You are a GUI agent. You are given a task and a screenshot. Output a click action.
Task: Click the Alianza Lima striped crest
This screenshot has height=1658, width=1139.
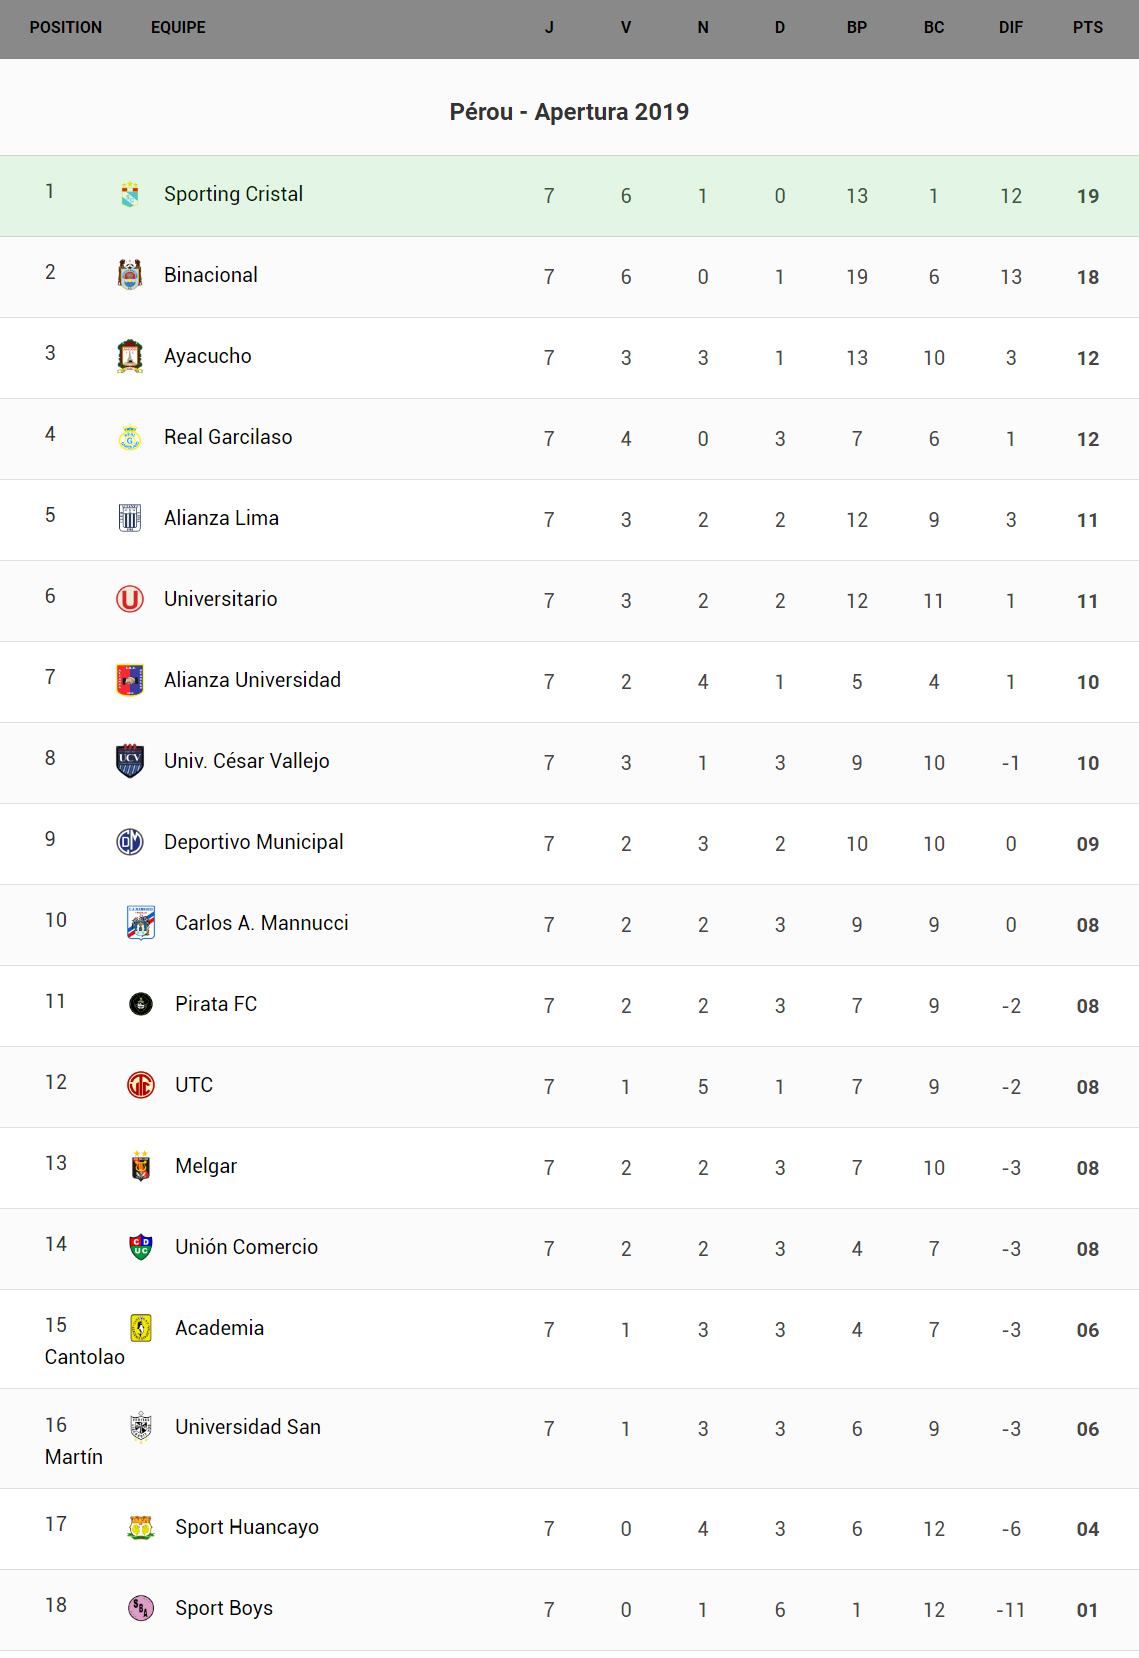pyautogui.click(x=130, y=518)
